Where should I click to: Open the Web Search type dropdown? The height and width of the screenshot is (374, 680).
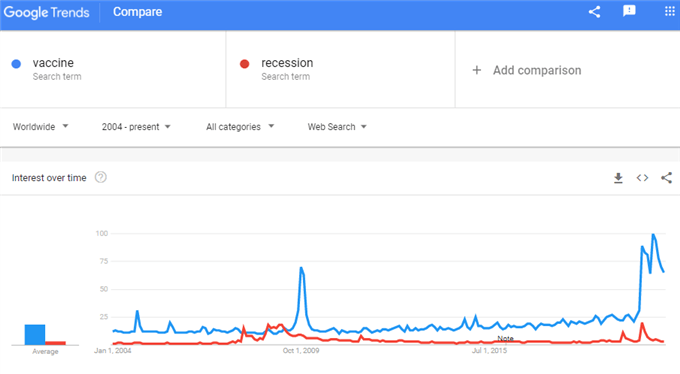click(x=337, y=127)
